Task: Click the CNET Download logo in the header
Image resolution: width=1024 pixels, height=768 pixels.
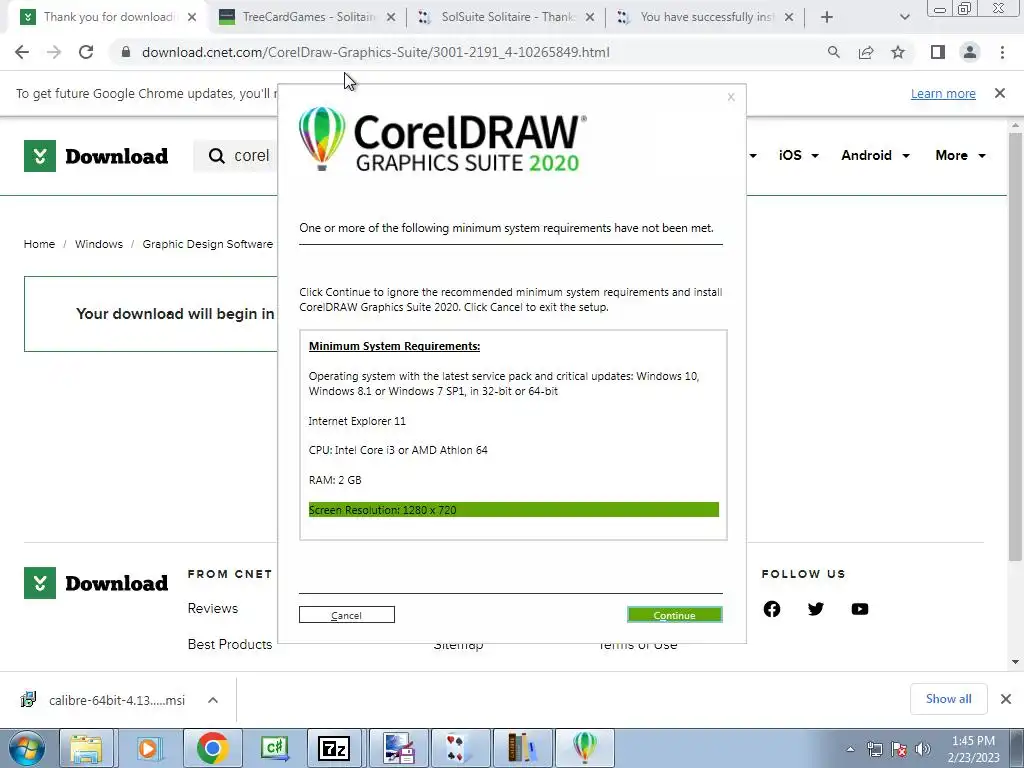Action: (x=96, y=155)
